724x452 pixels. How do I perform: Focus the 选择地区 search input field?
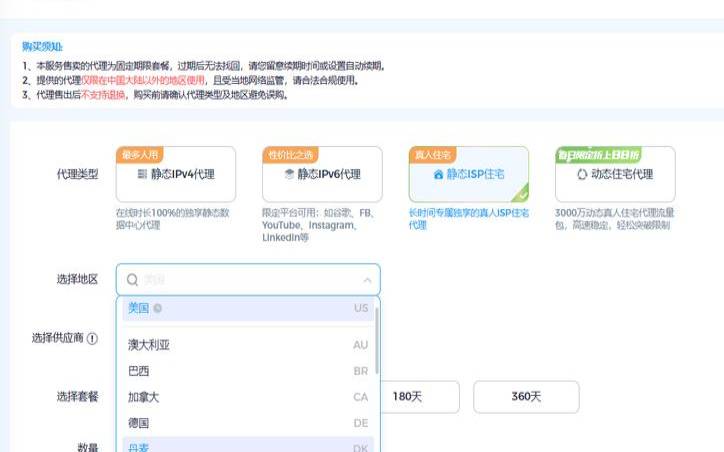248,279
